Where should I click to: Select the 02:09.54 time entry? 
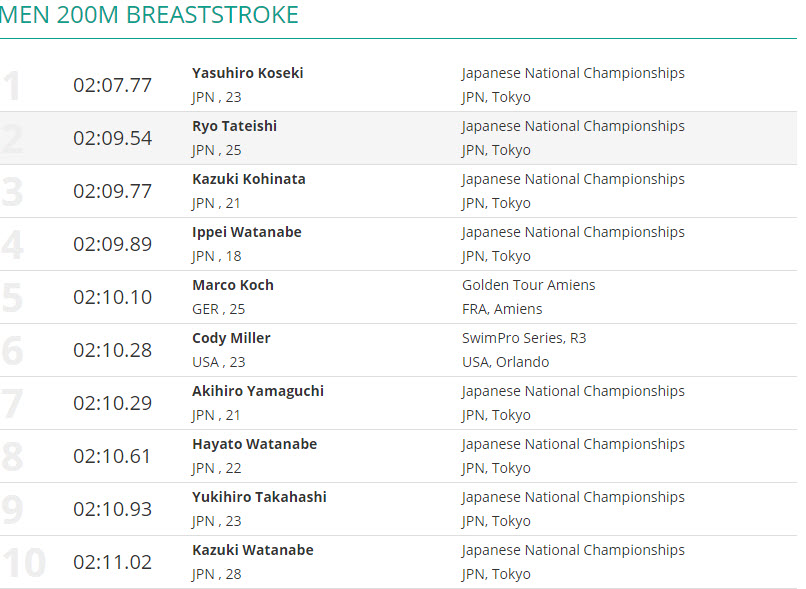pos(112,138)
